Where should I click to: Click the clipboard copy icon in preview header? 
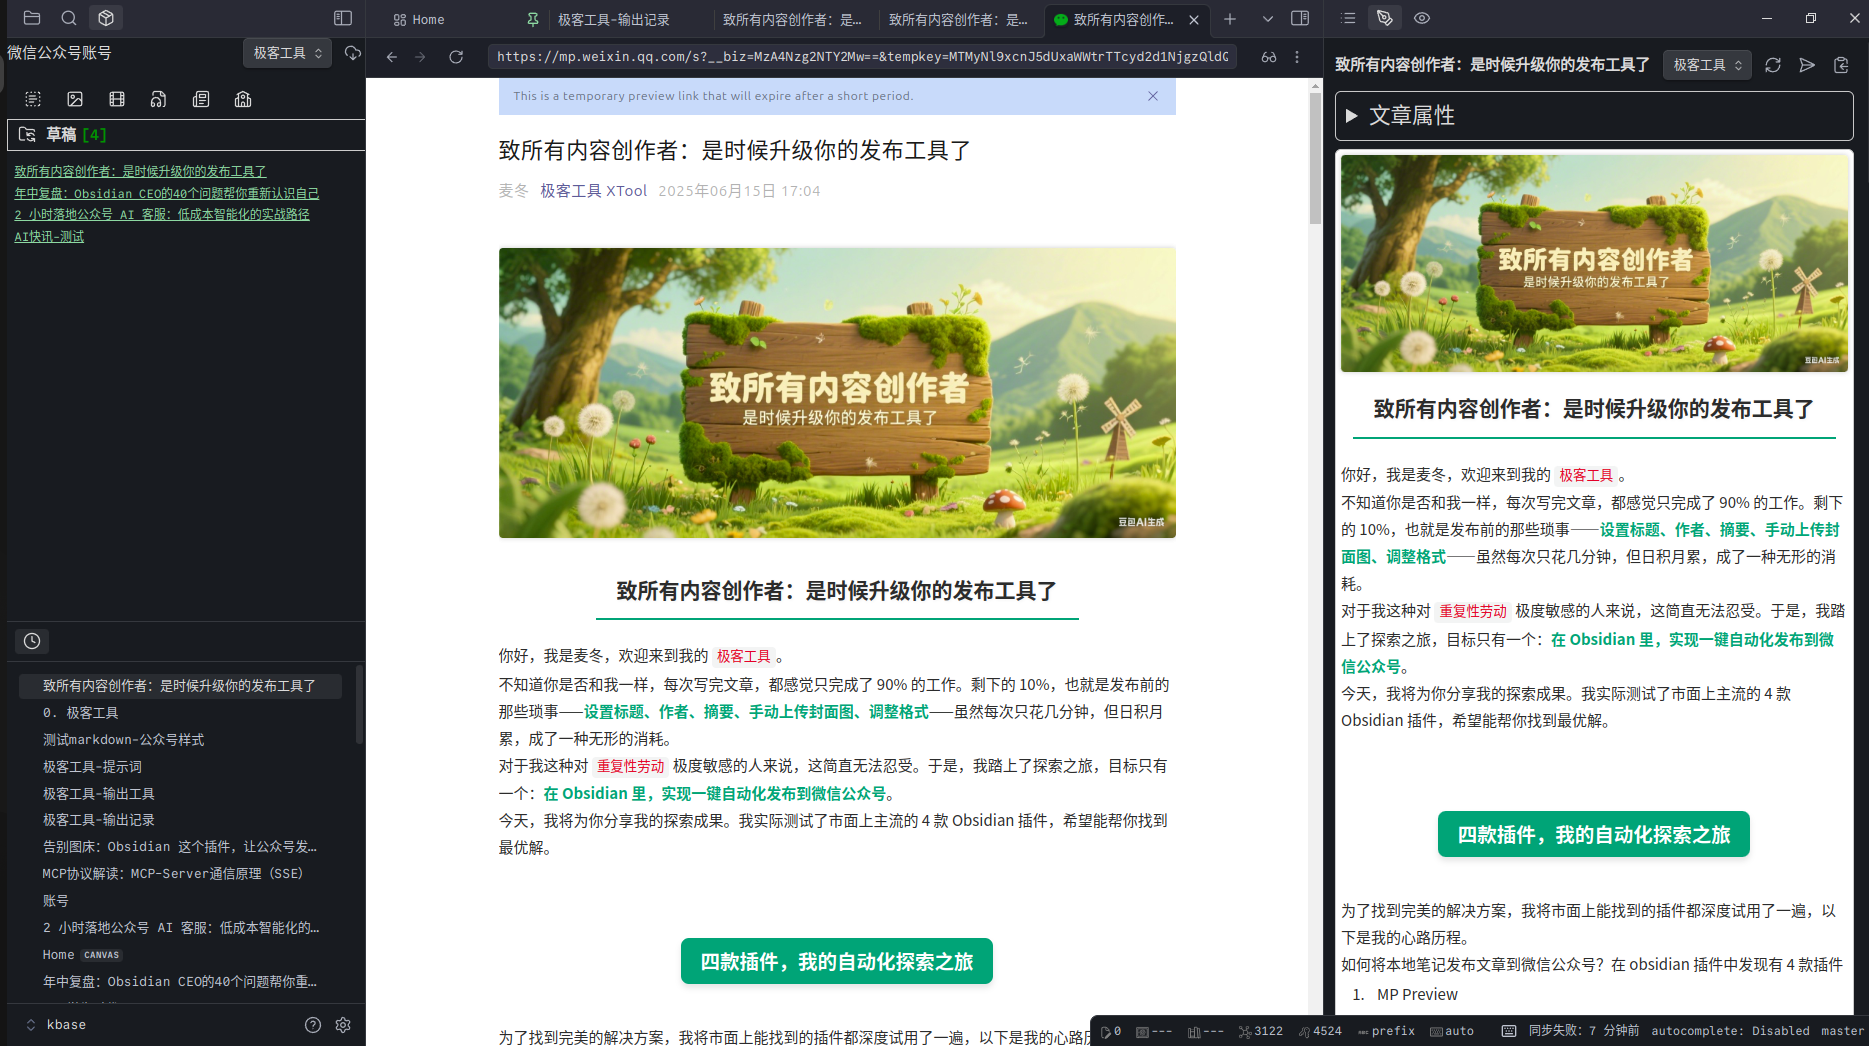click(x=1841, y=65)
